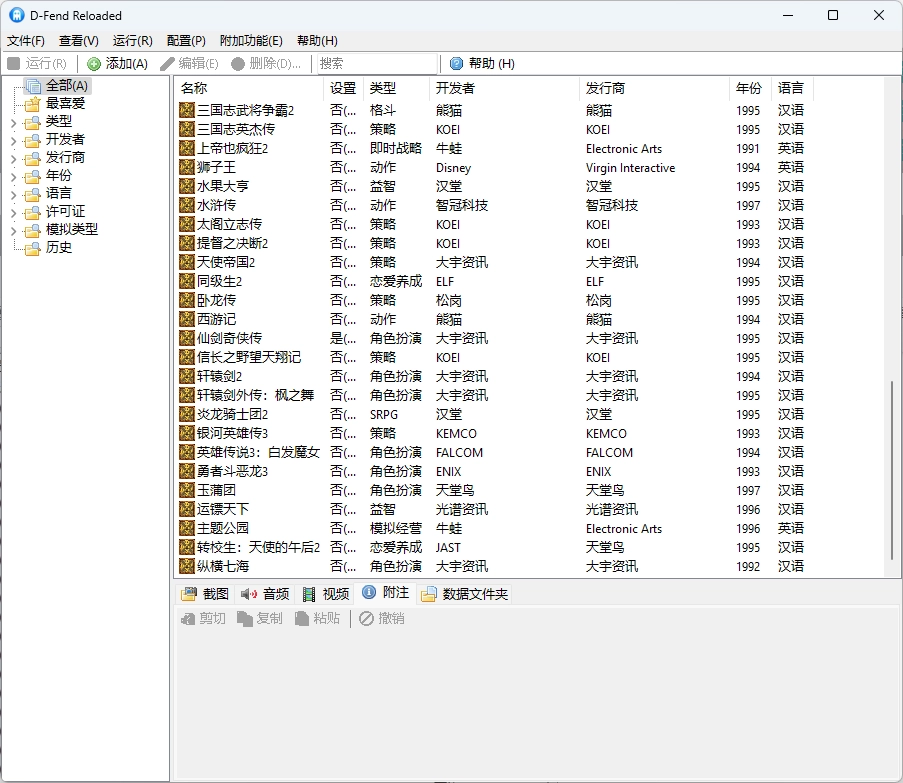Screen dimensions: 903x783
Task: Switch to the 视频 tab
Action: [326, 594]
